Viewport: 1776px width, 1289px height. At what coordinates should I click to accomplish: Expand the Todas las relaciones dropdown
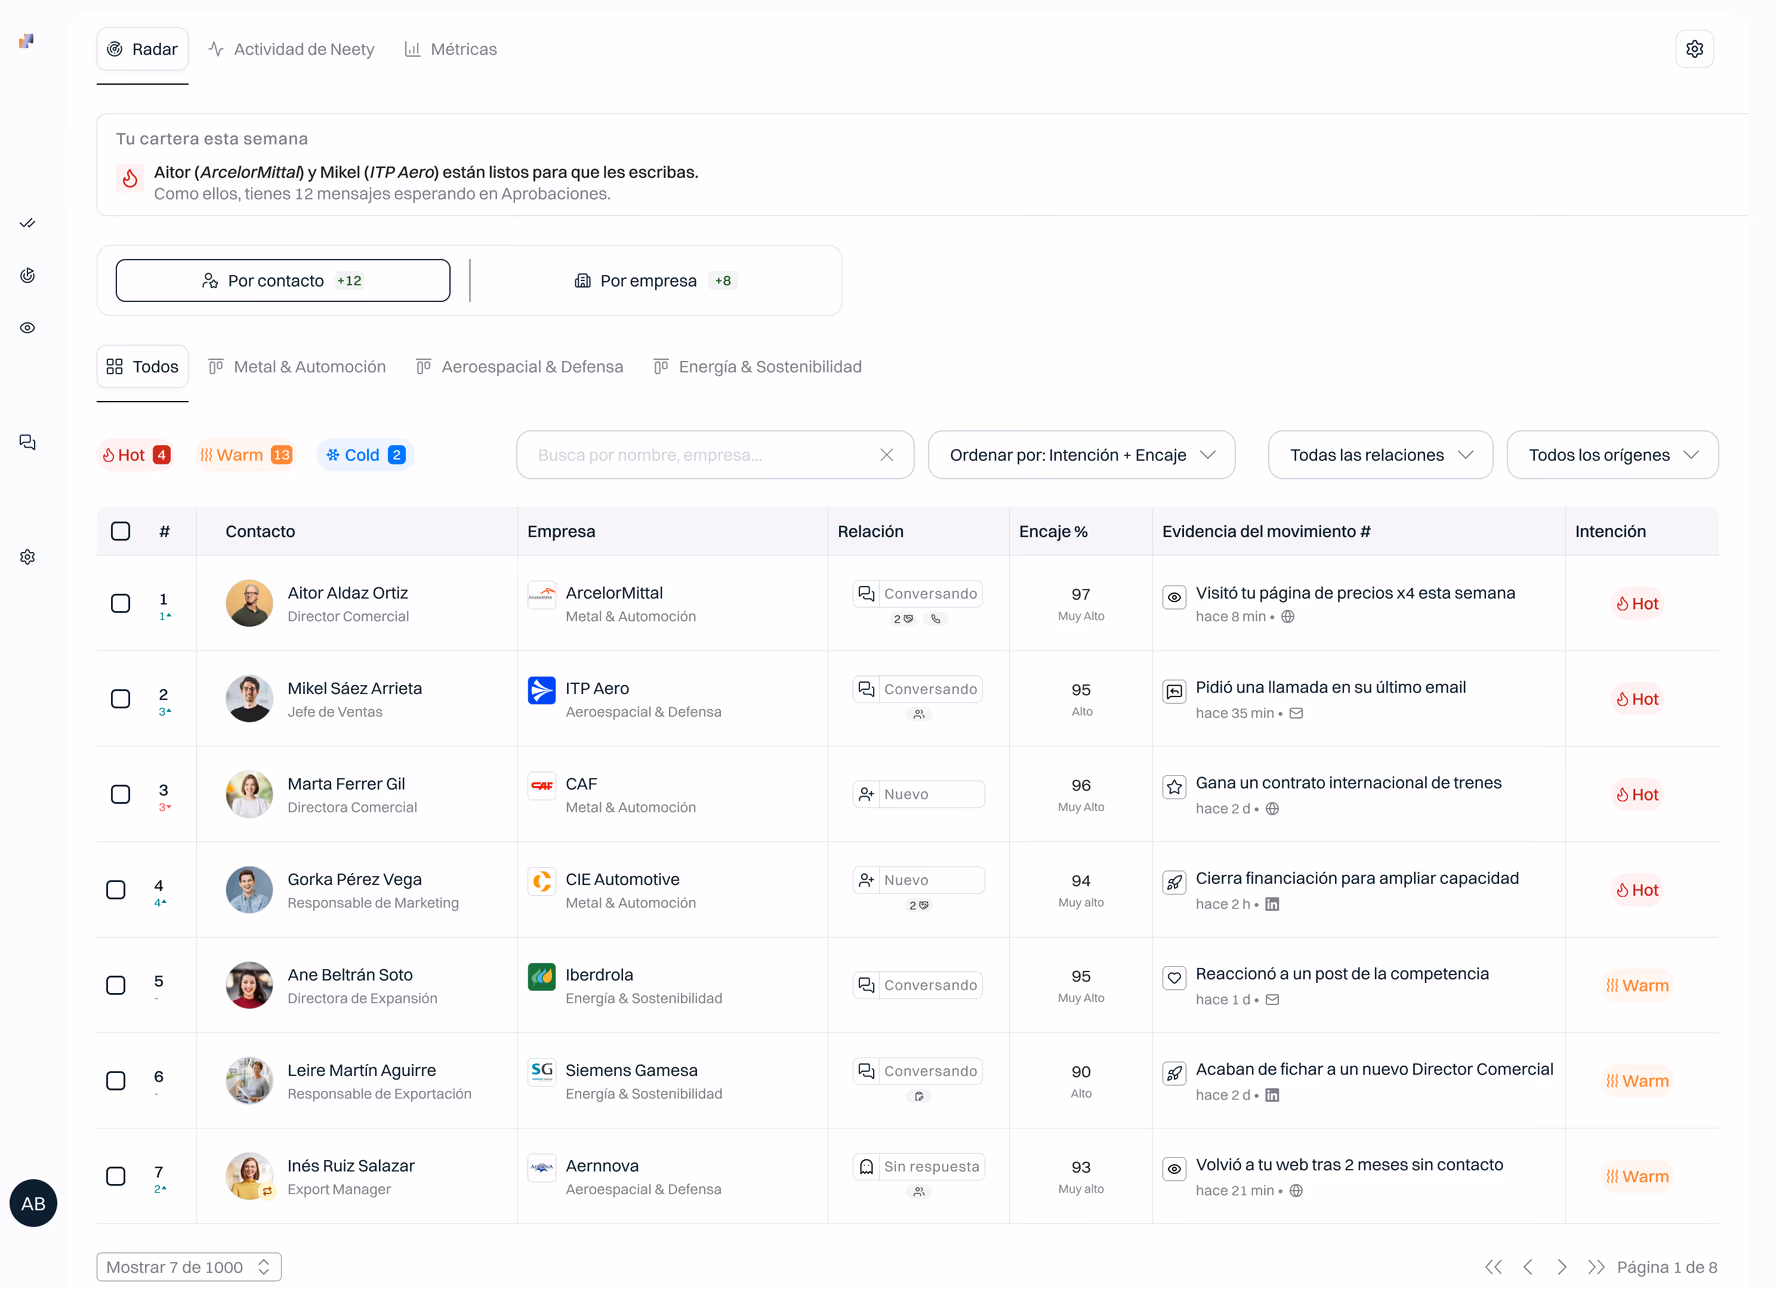click(x=1380, y=455)
